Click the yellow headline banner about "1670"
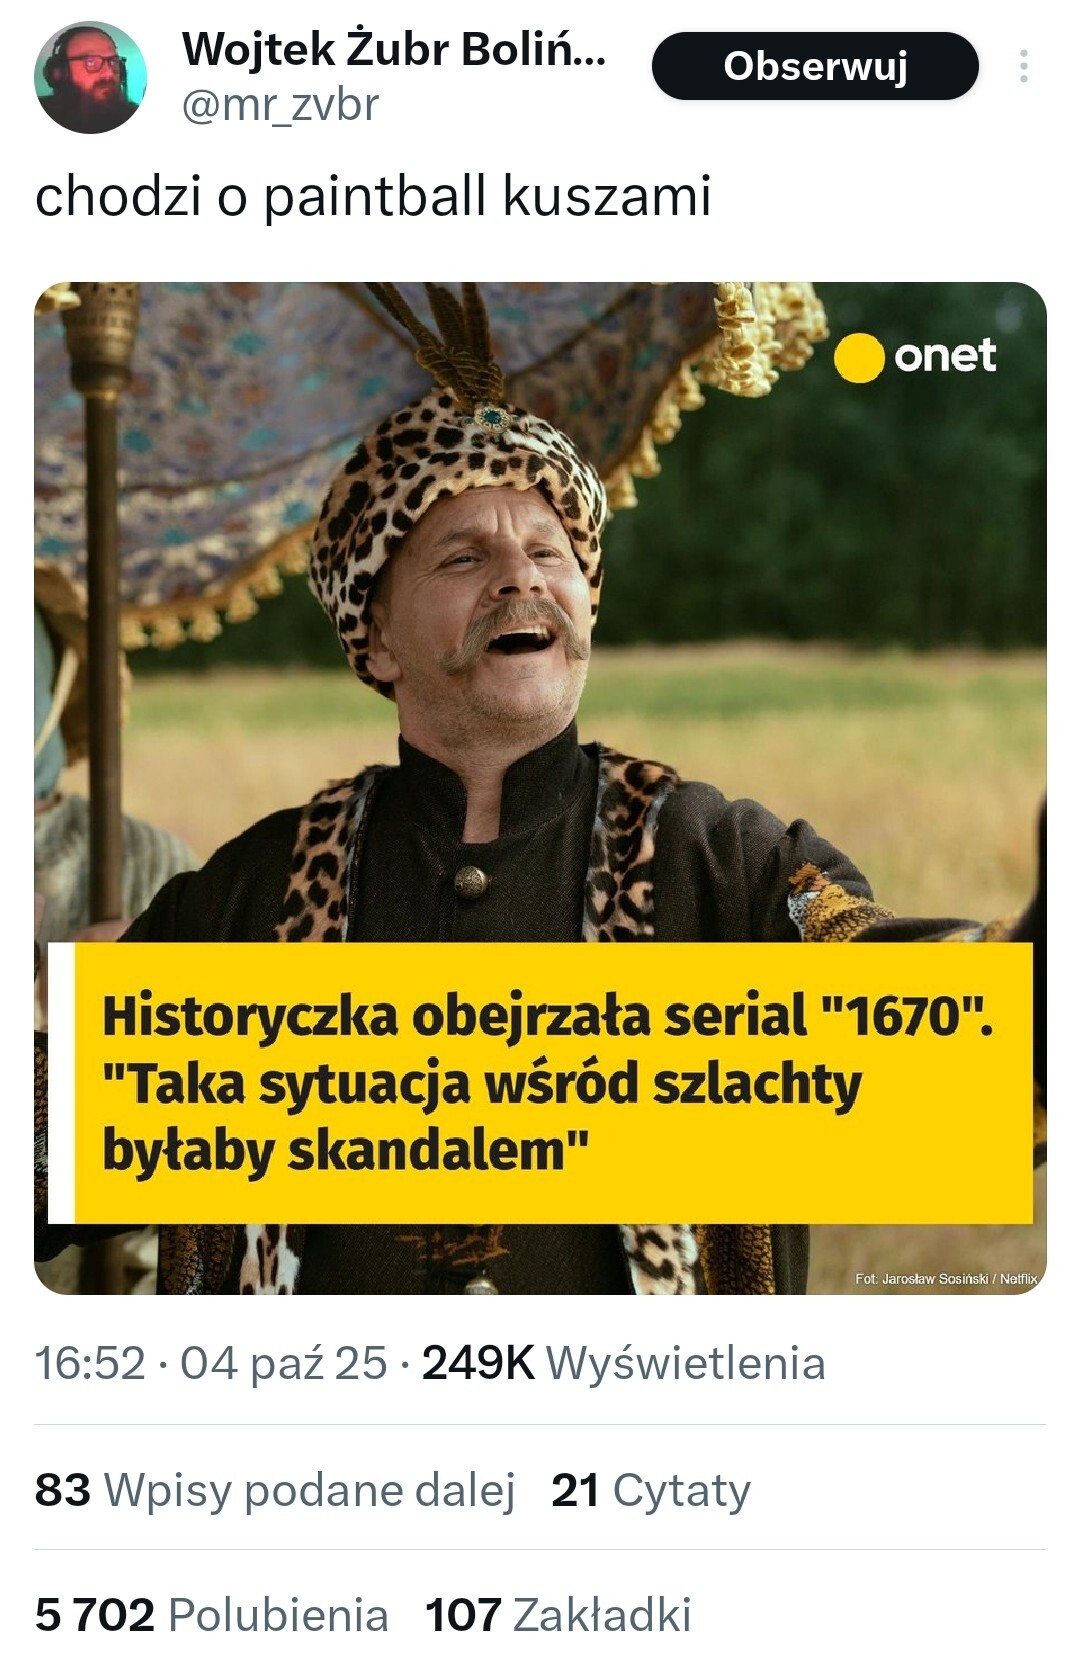Image resolution: width=1080 pixels, height=1653 pixels. coord(553,1083)
